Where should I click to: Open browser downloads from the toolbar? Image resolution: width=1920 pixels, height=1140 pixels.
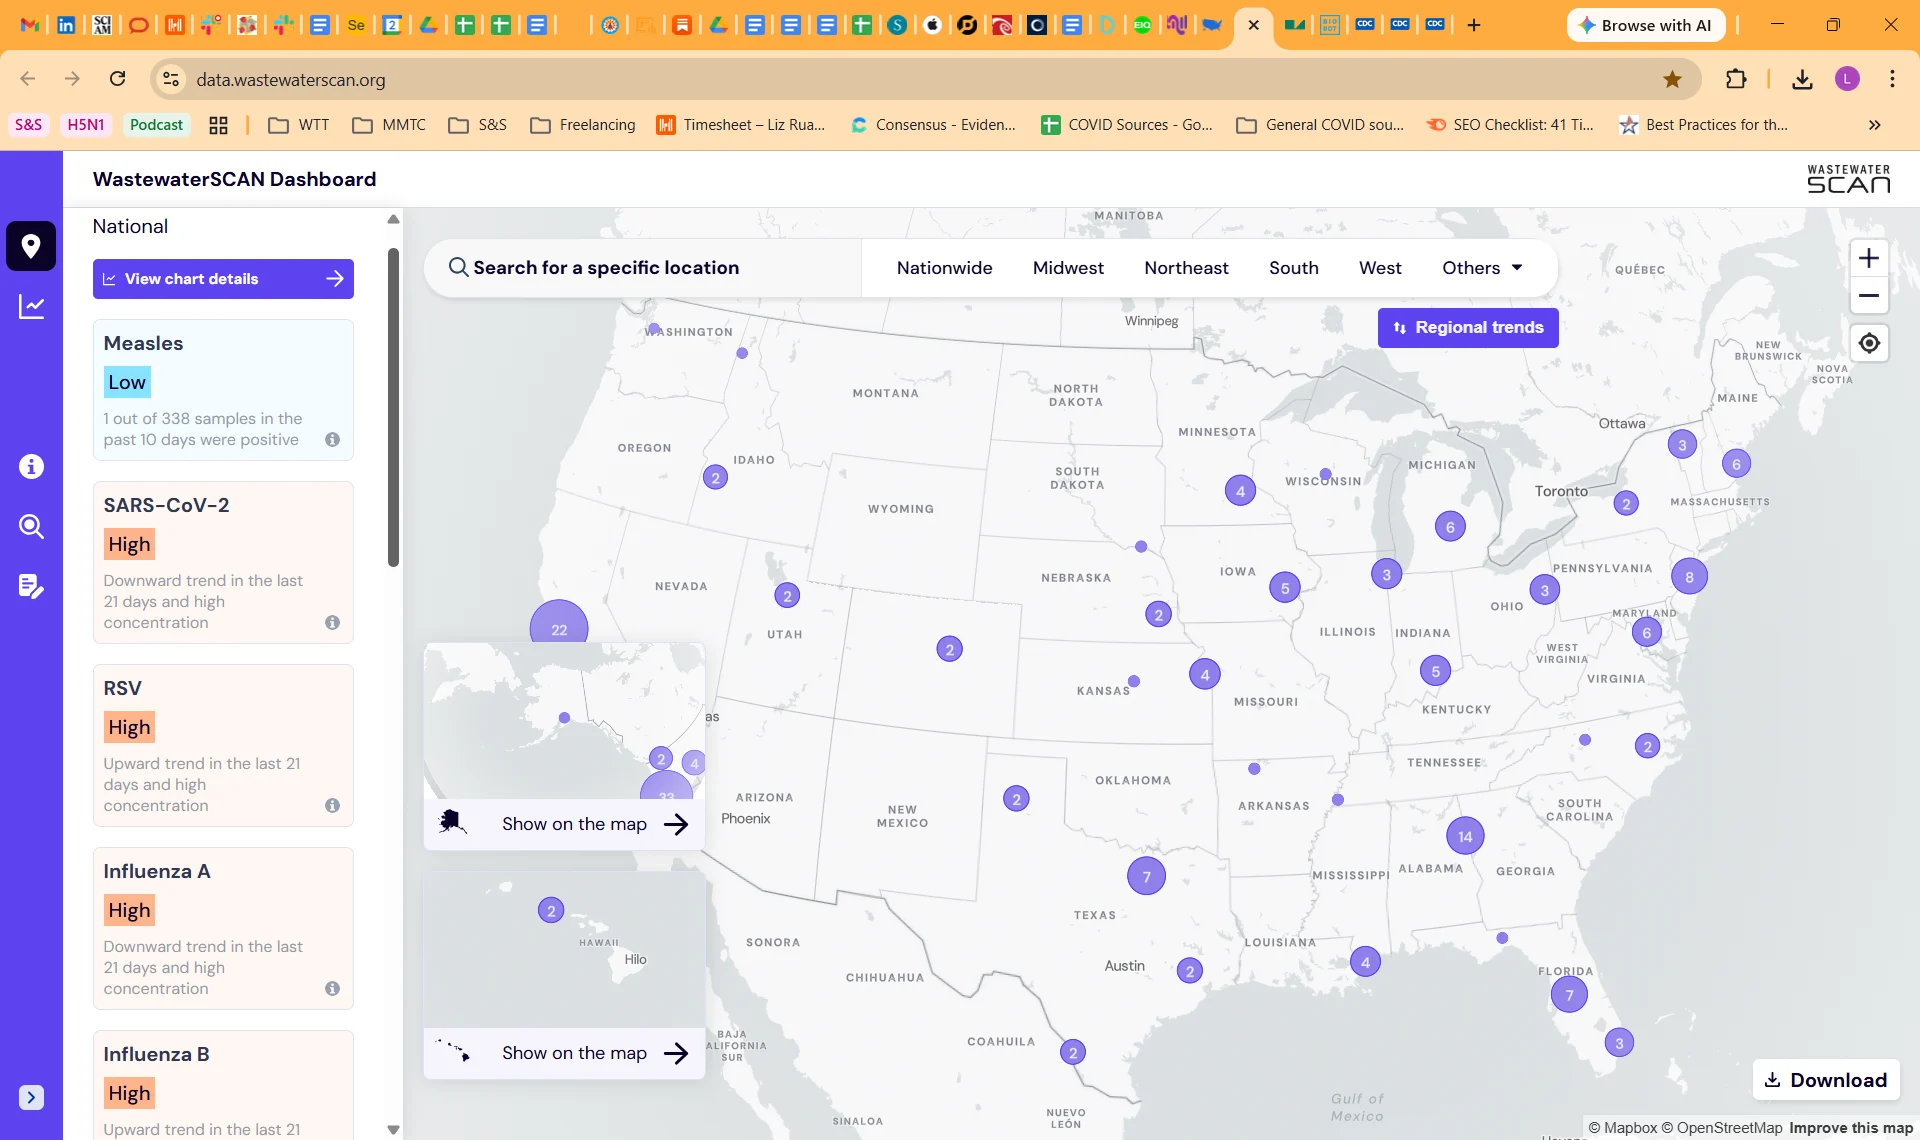click(x=1801, y=78)
